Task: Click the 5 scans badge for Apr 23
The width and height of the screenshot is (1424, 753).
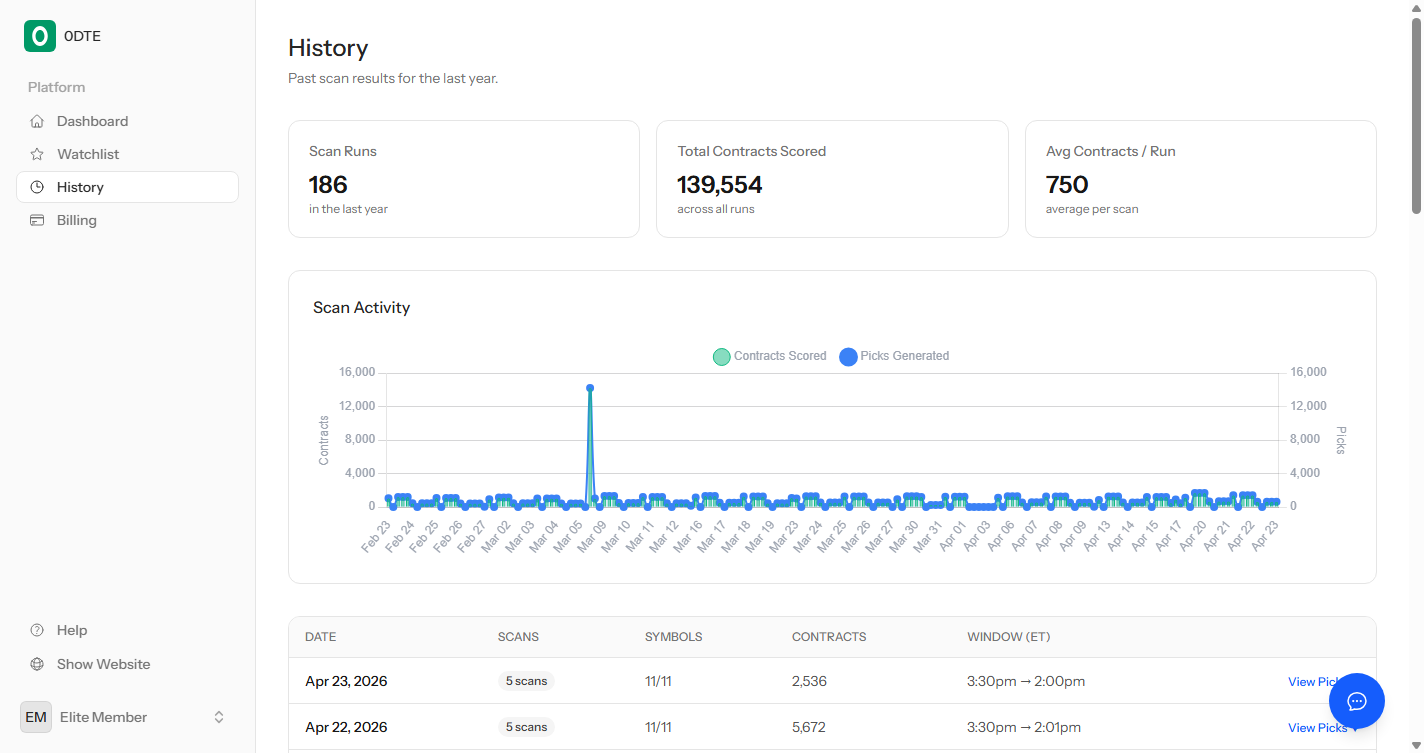Action: click(x=526, y=681)
